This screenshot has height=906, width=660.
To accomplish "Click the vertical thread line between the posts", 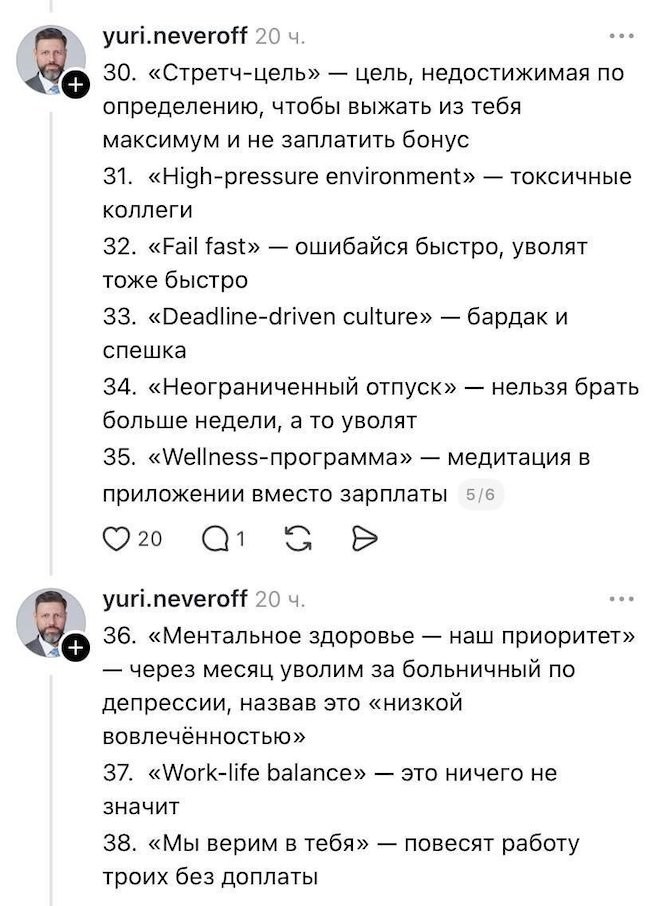I will (51, 342).
